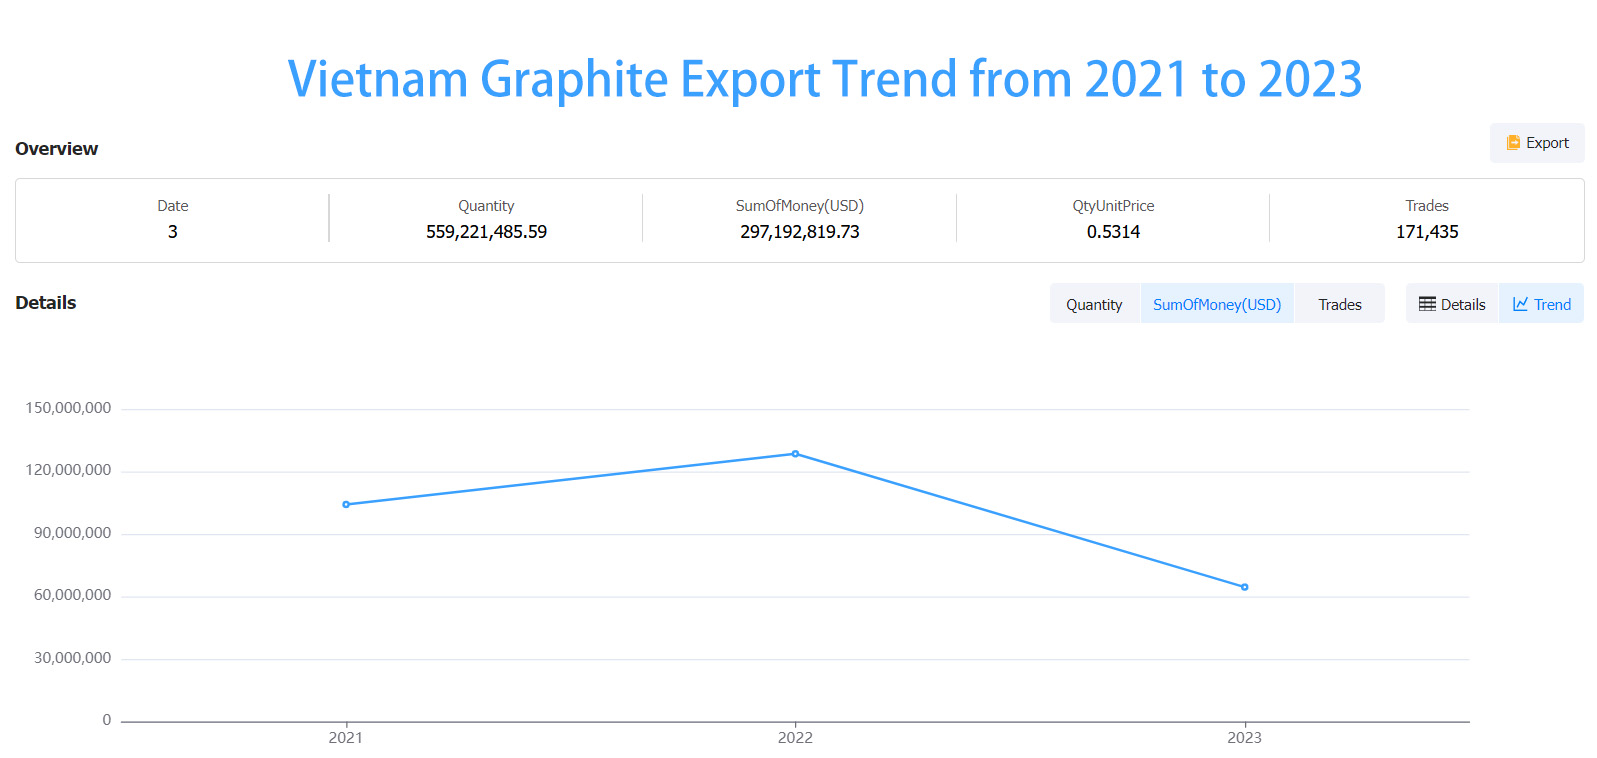Click the 150,000,000 y-axis label
The height and width of the screenshot is (758, 1597).
pyautogui.click(x=68, y=408)
